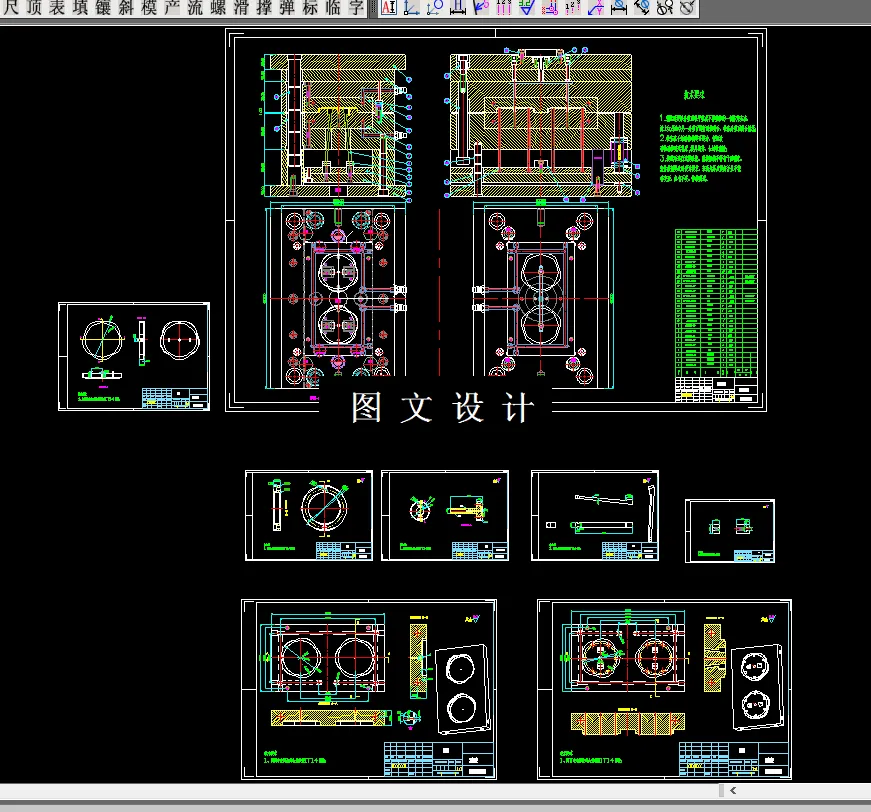Image resolution: width=871 pixels, height=812 pixels.
Task: Click the 螺 toolbar button
Action: (218, 7)
